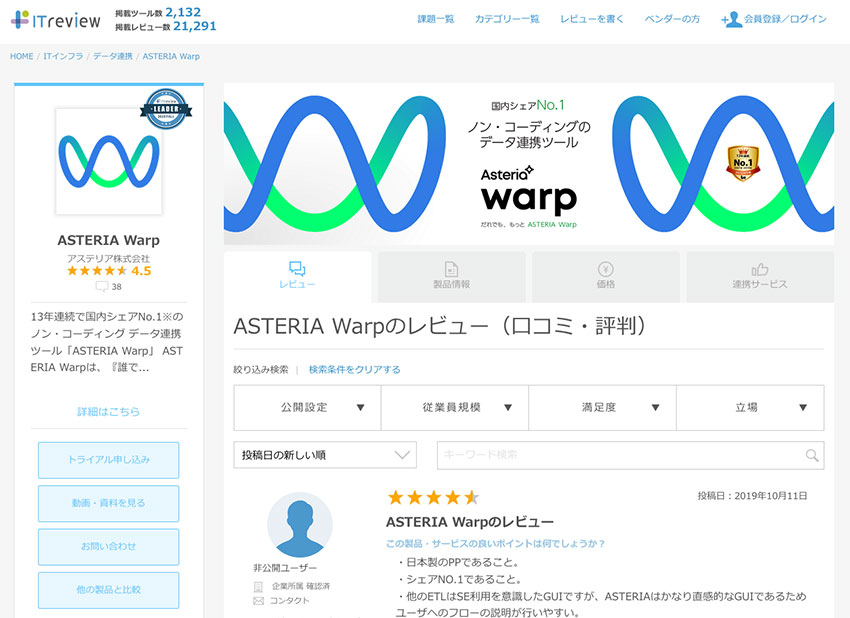Viewport: 850px width, 618px height.
Task: Switch to the 製品情報 tab
Action: [x=452, y=276]
